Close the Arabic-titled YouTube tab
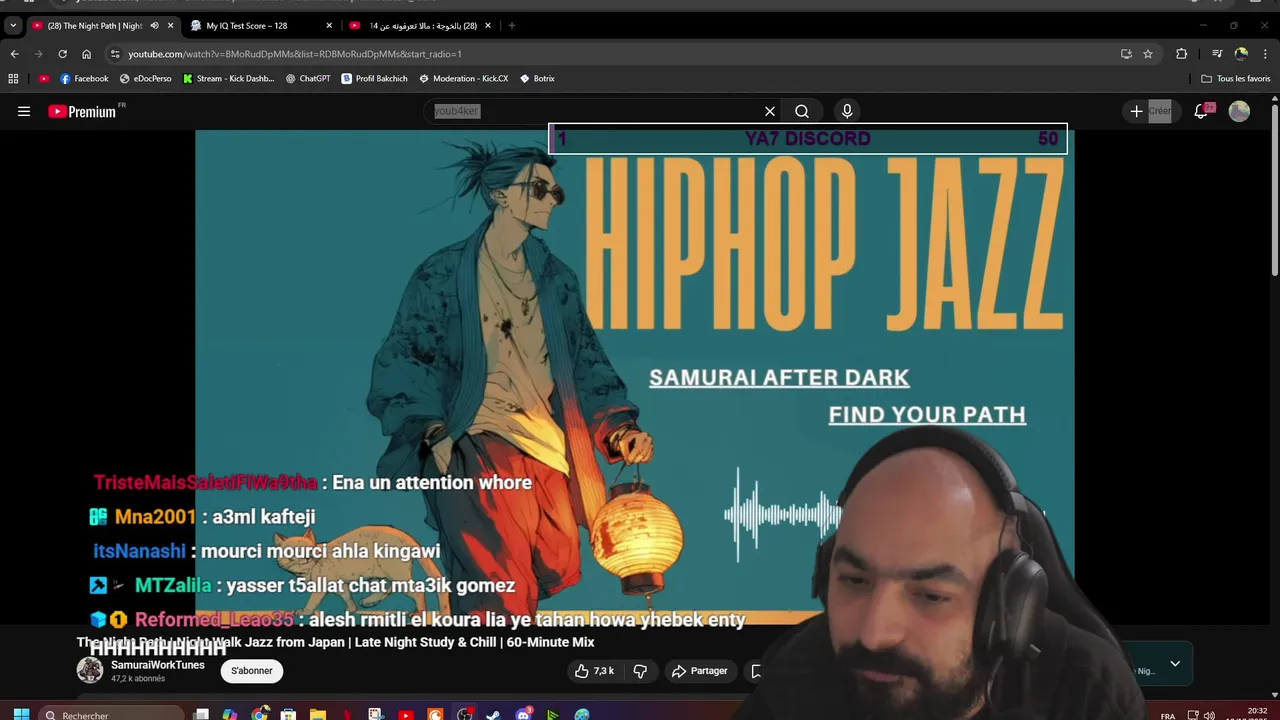This screenshot has height=720, width=1280. pos(488,26)
